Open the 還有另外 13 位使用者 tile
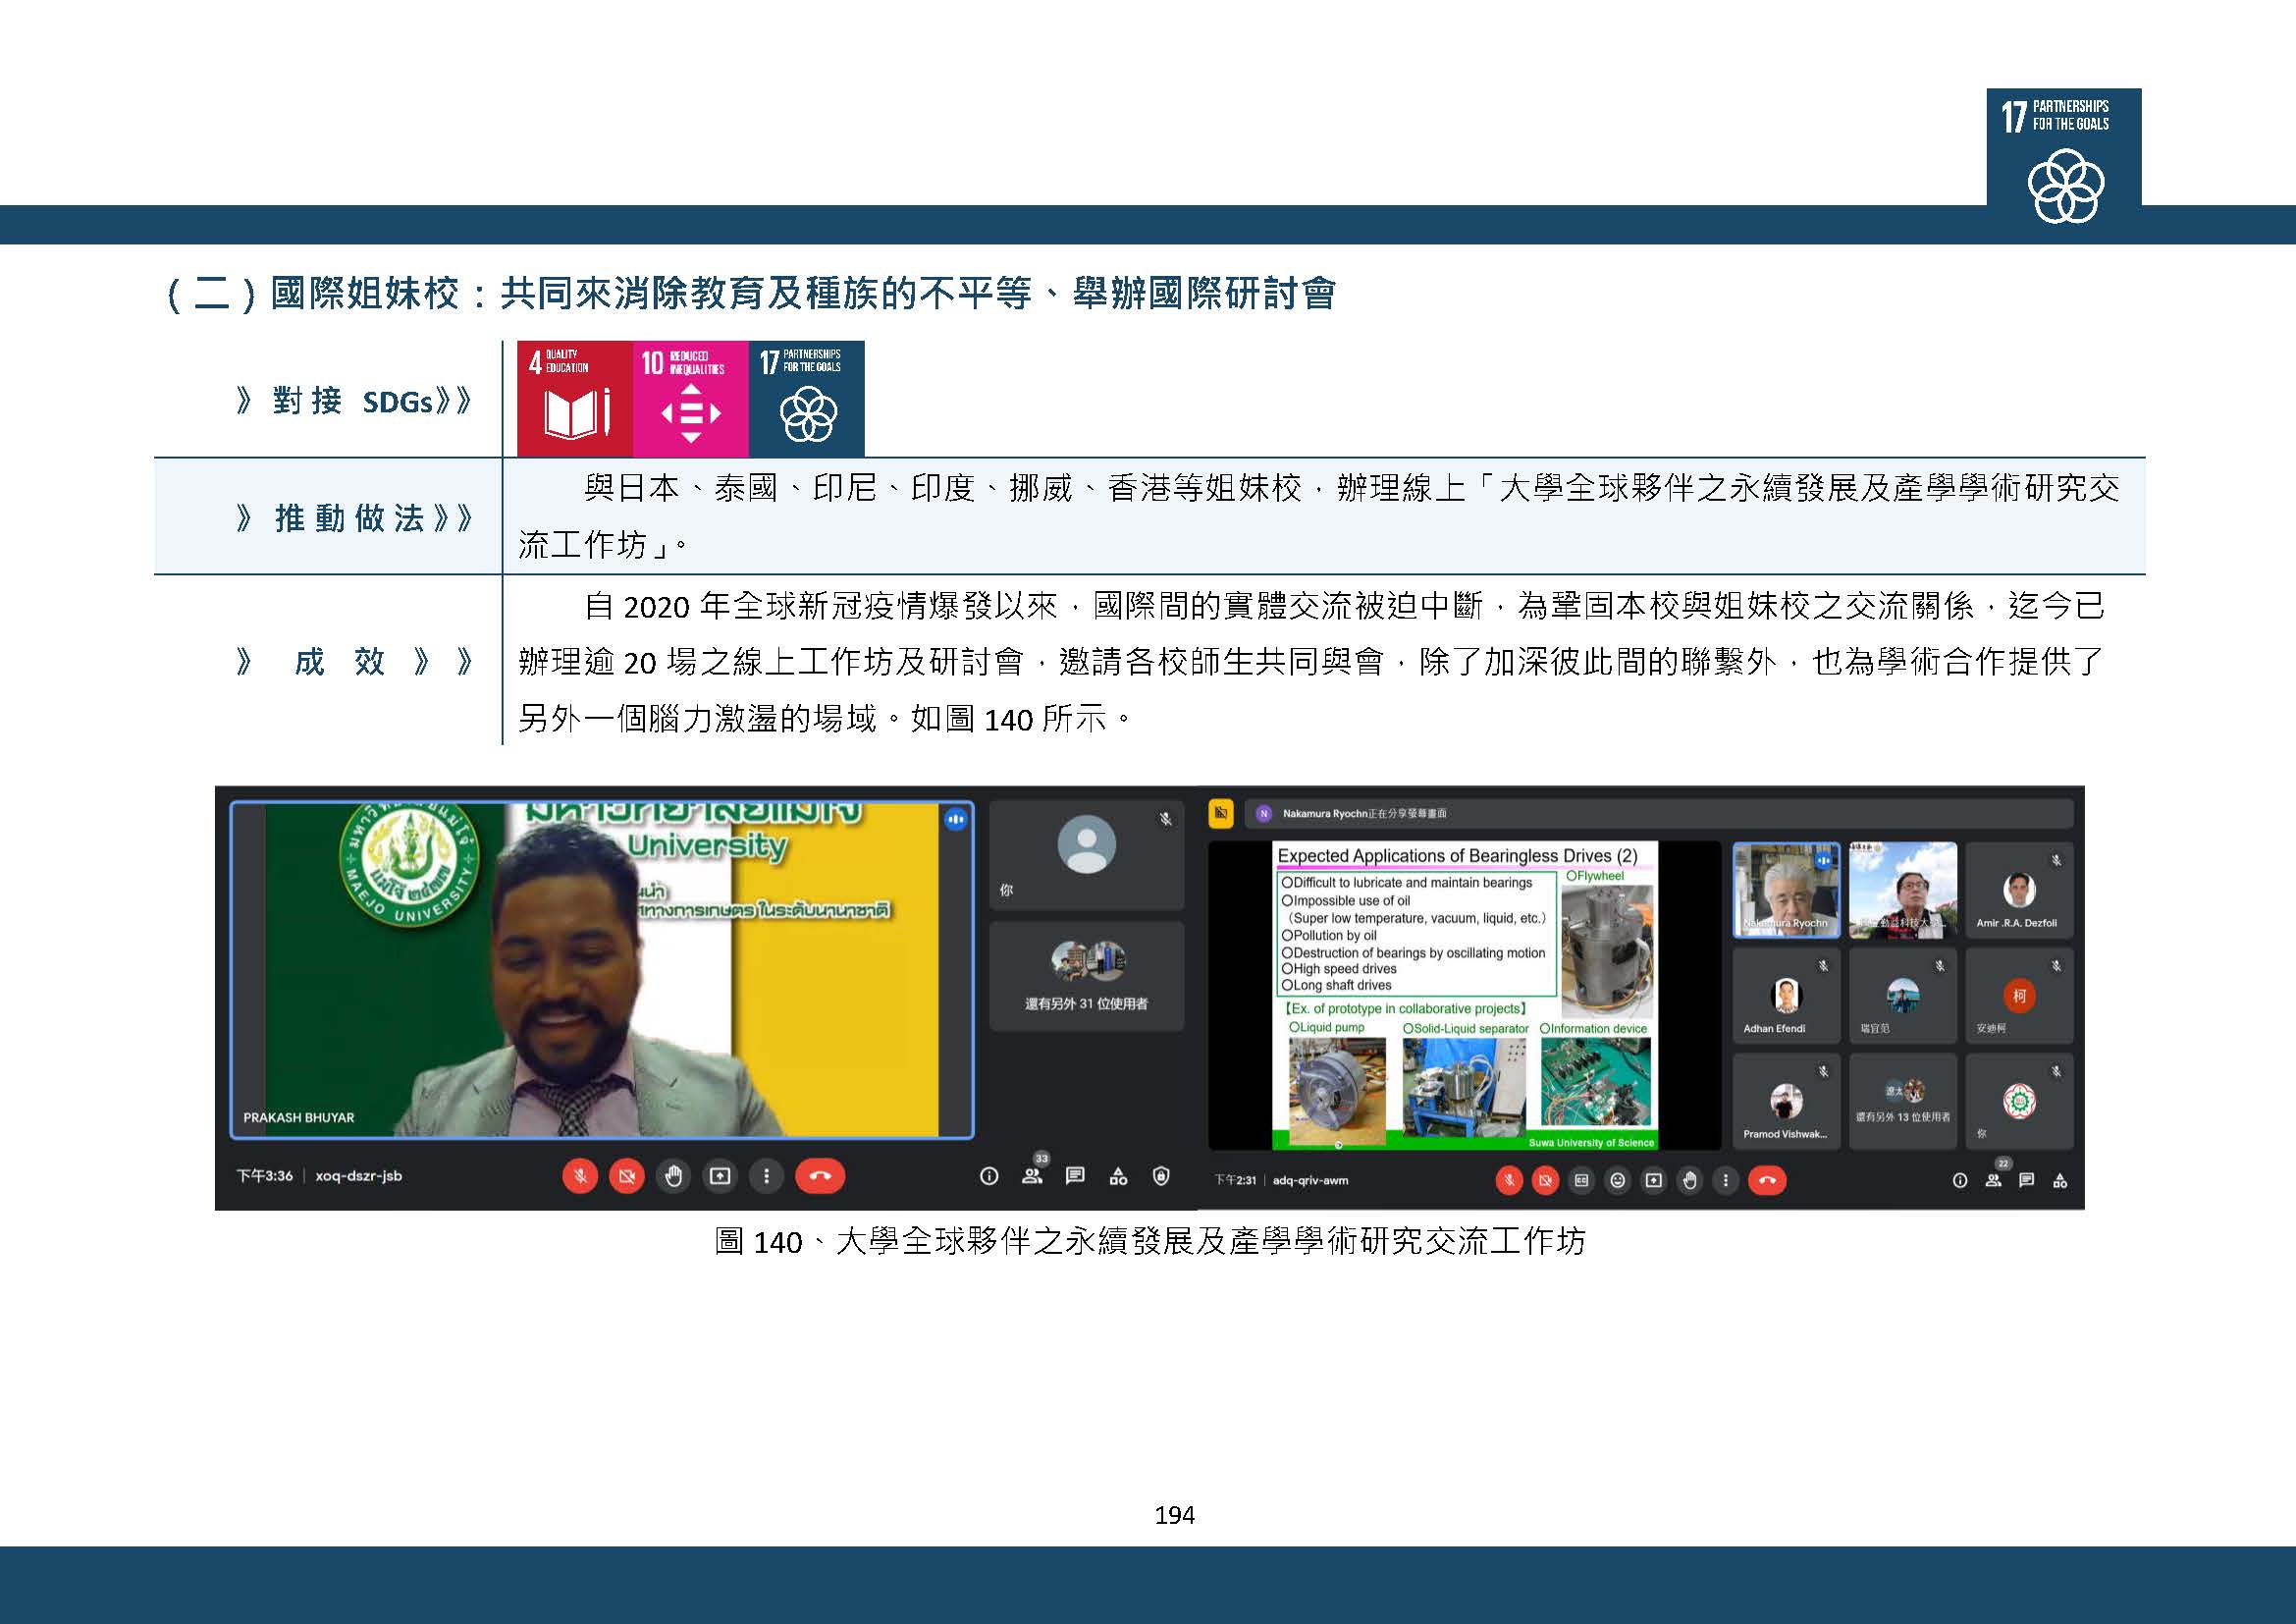 (1903, 1101)
